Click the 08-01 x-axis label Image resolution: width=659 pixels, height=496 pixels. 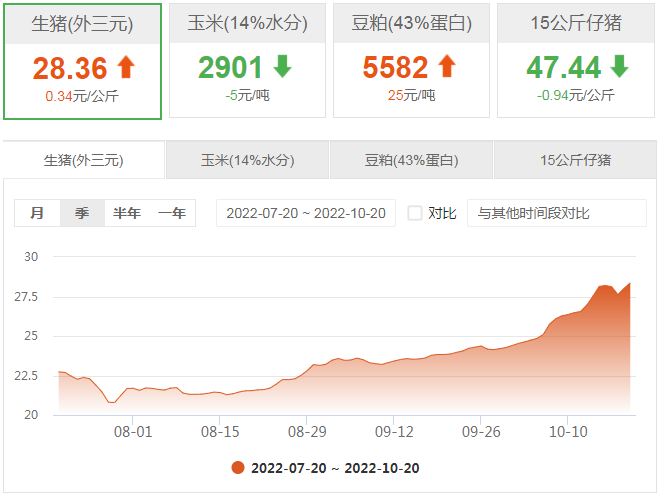point(133,432)
